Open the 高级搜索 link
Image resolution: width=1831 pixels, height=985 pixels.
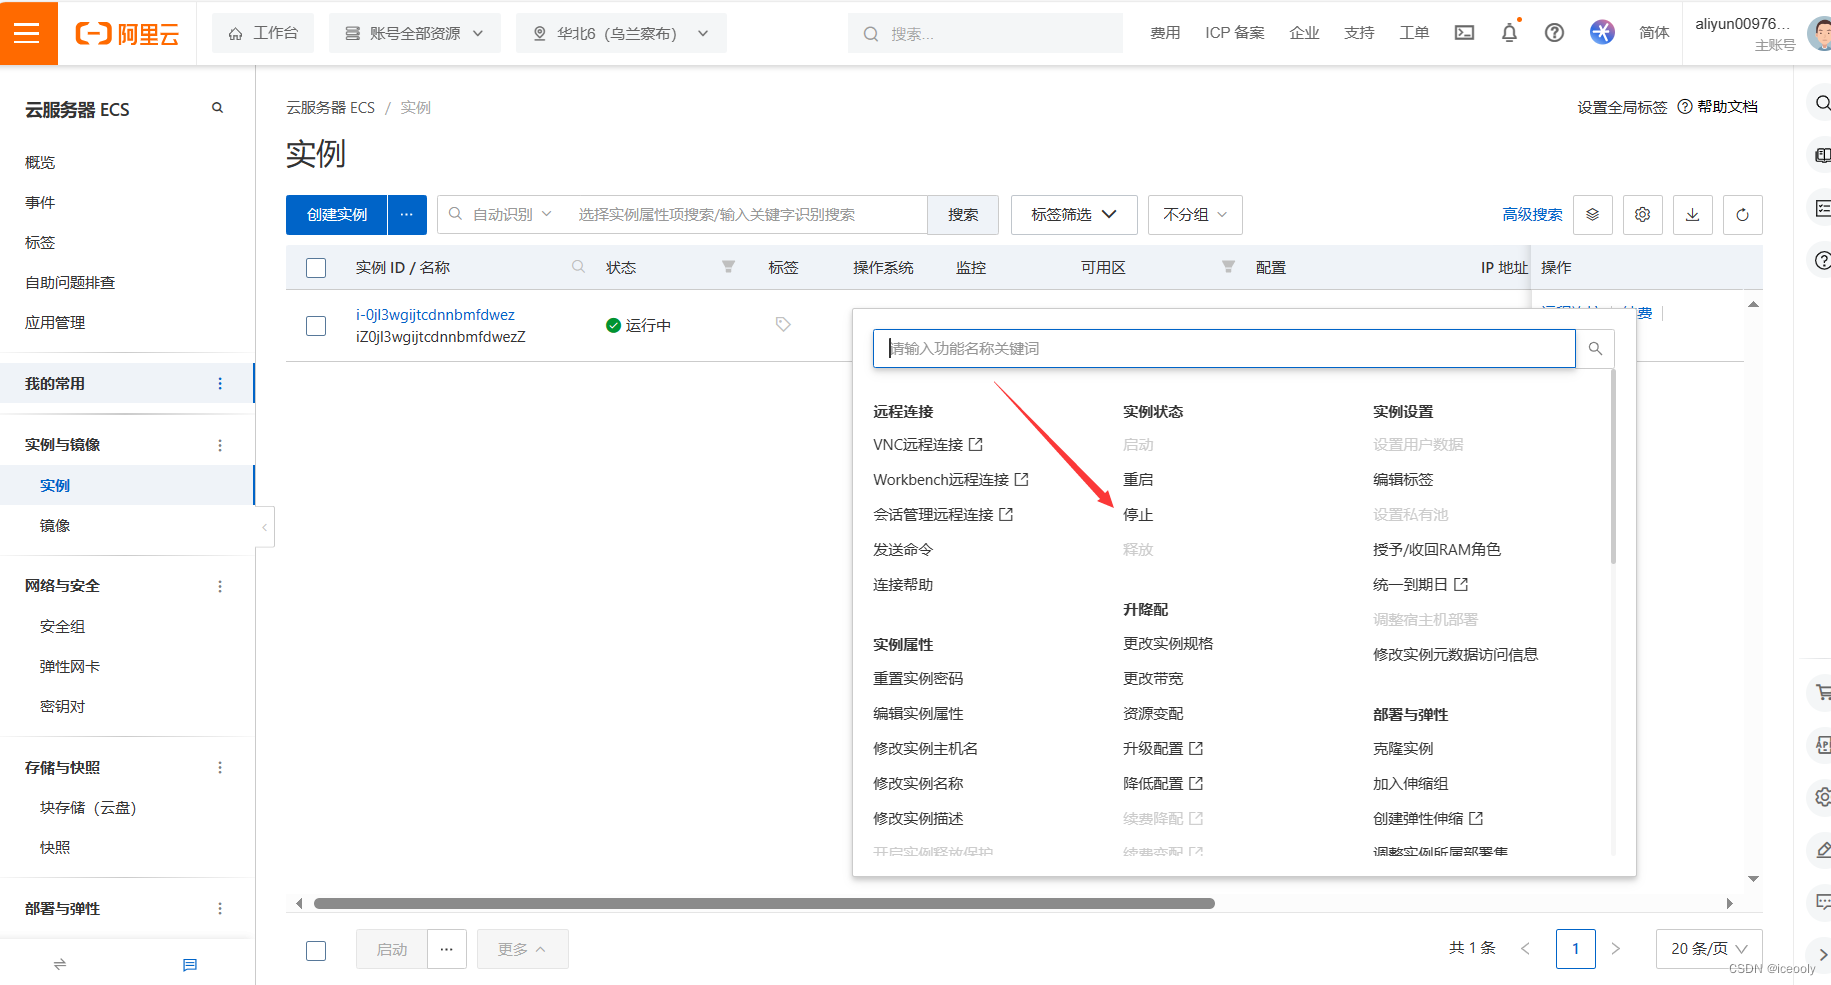[1532, 215]
